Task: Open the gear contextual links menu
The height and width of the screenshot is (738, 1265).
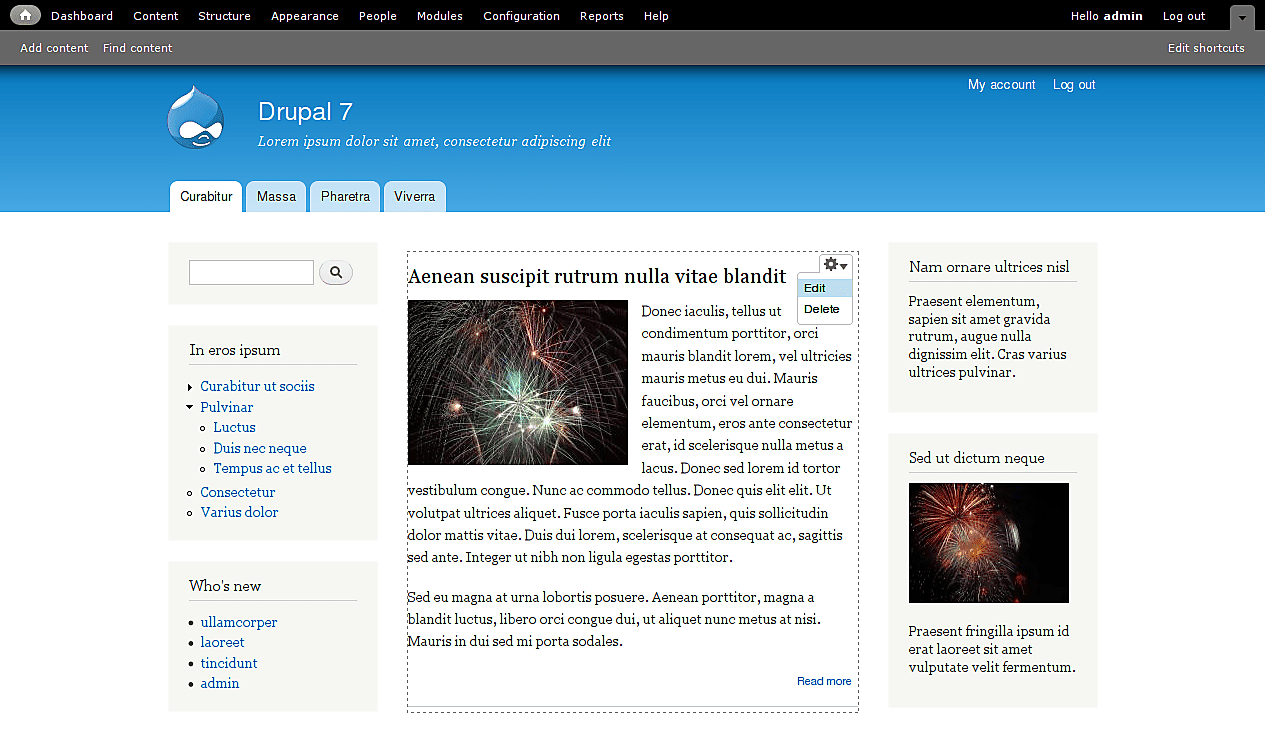Action: click(836, 265)
